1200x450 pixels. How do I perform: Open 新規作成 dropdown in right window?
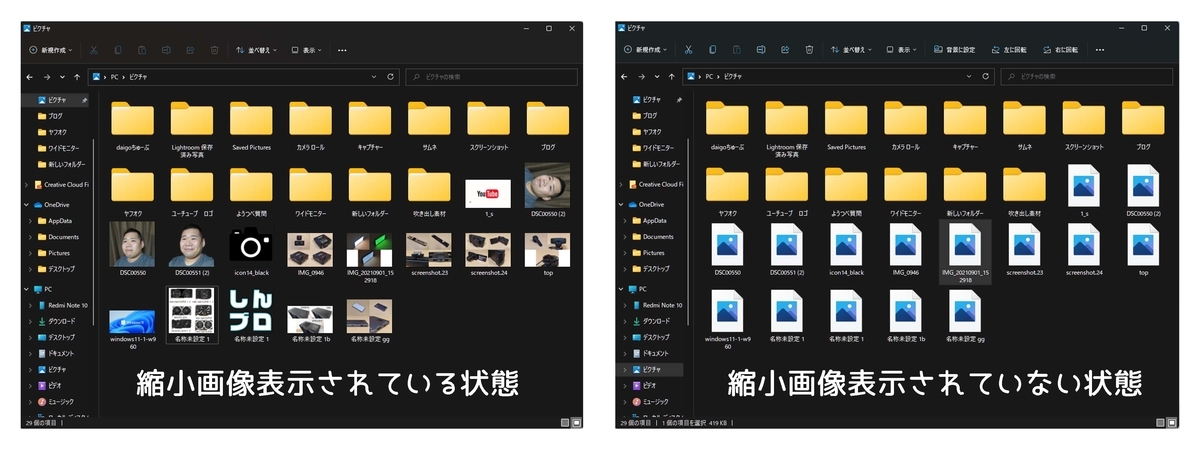point(645,49)
